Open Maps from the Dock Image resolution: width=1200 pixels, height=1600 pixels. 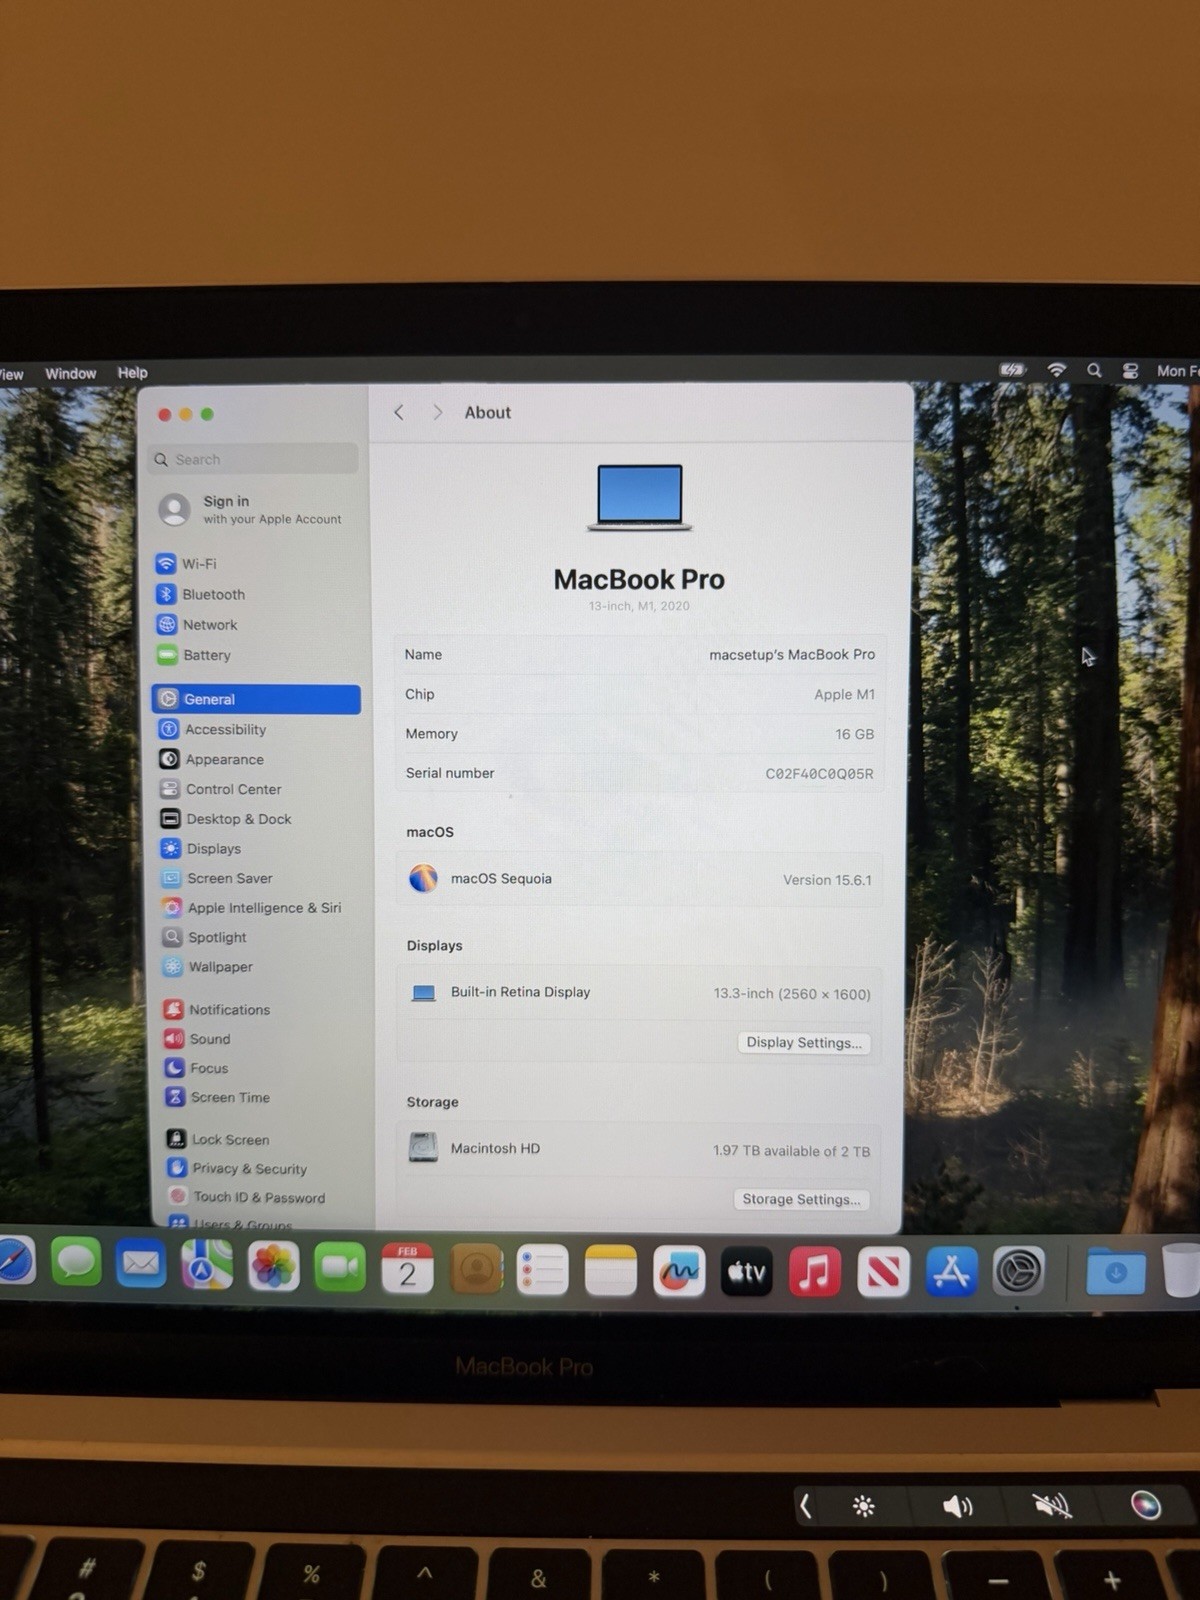point(207,1265)
